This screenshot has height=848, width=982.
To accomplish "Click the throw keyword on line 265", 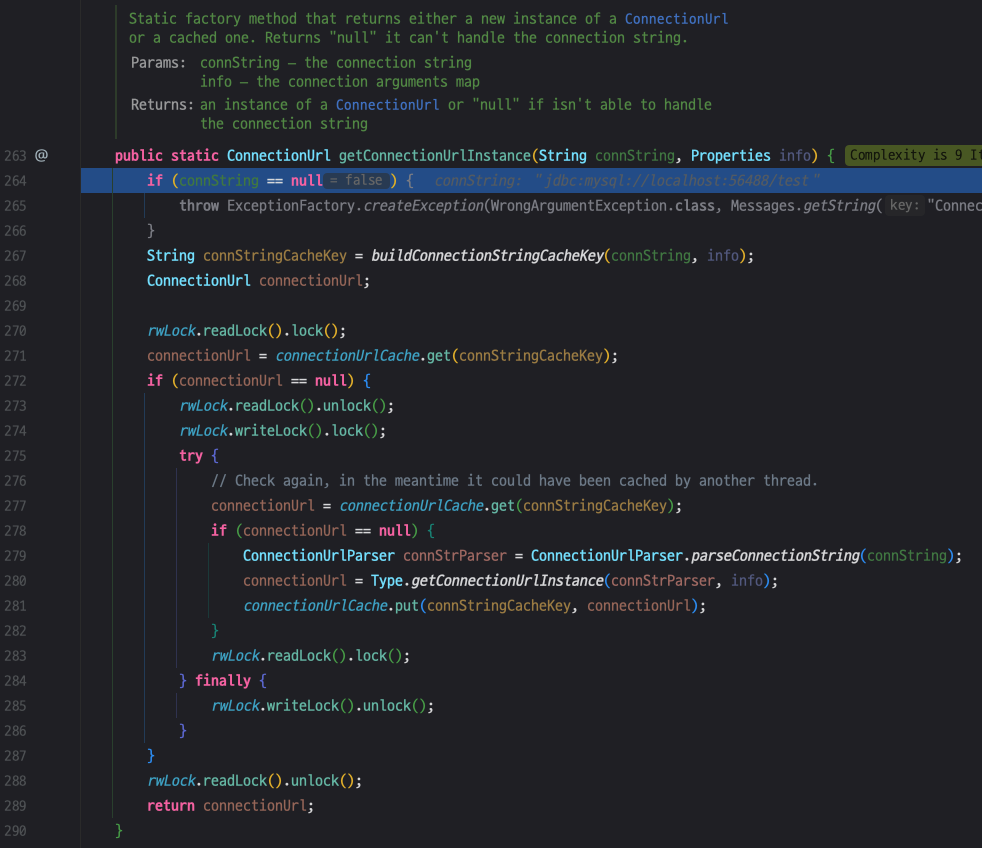I will [x=199, y=205].
